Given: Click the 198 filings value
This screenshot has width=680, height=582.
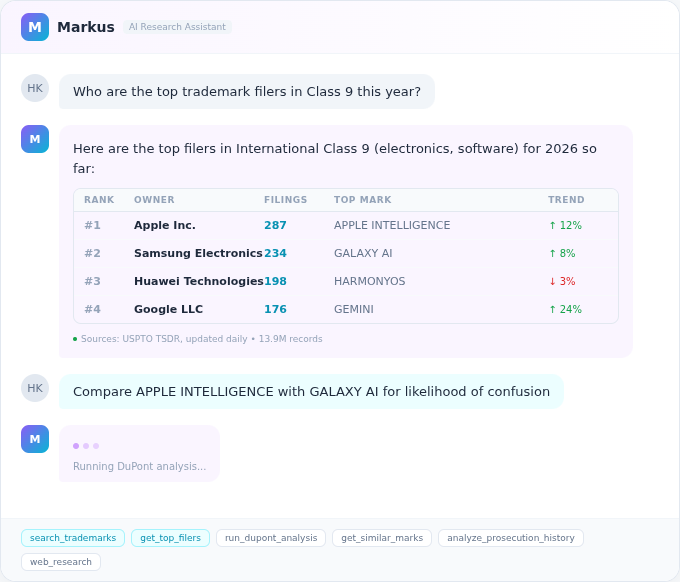Looking at the screenshot, I should click(275, 281).
